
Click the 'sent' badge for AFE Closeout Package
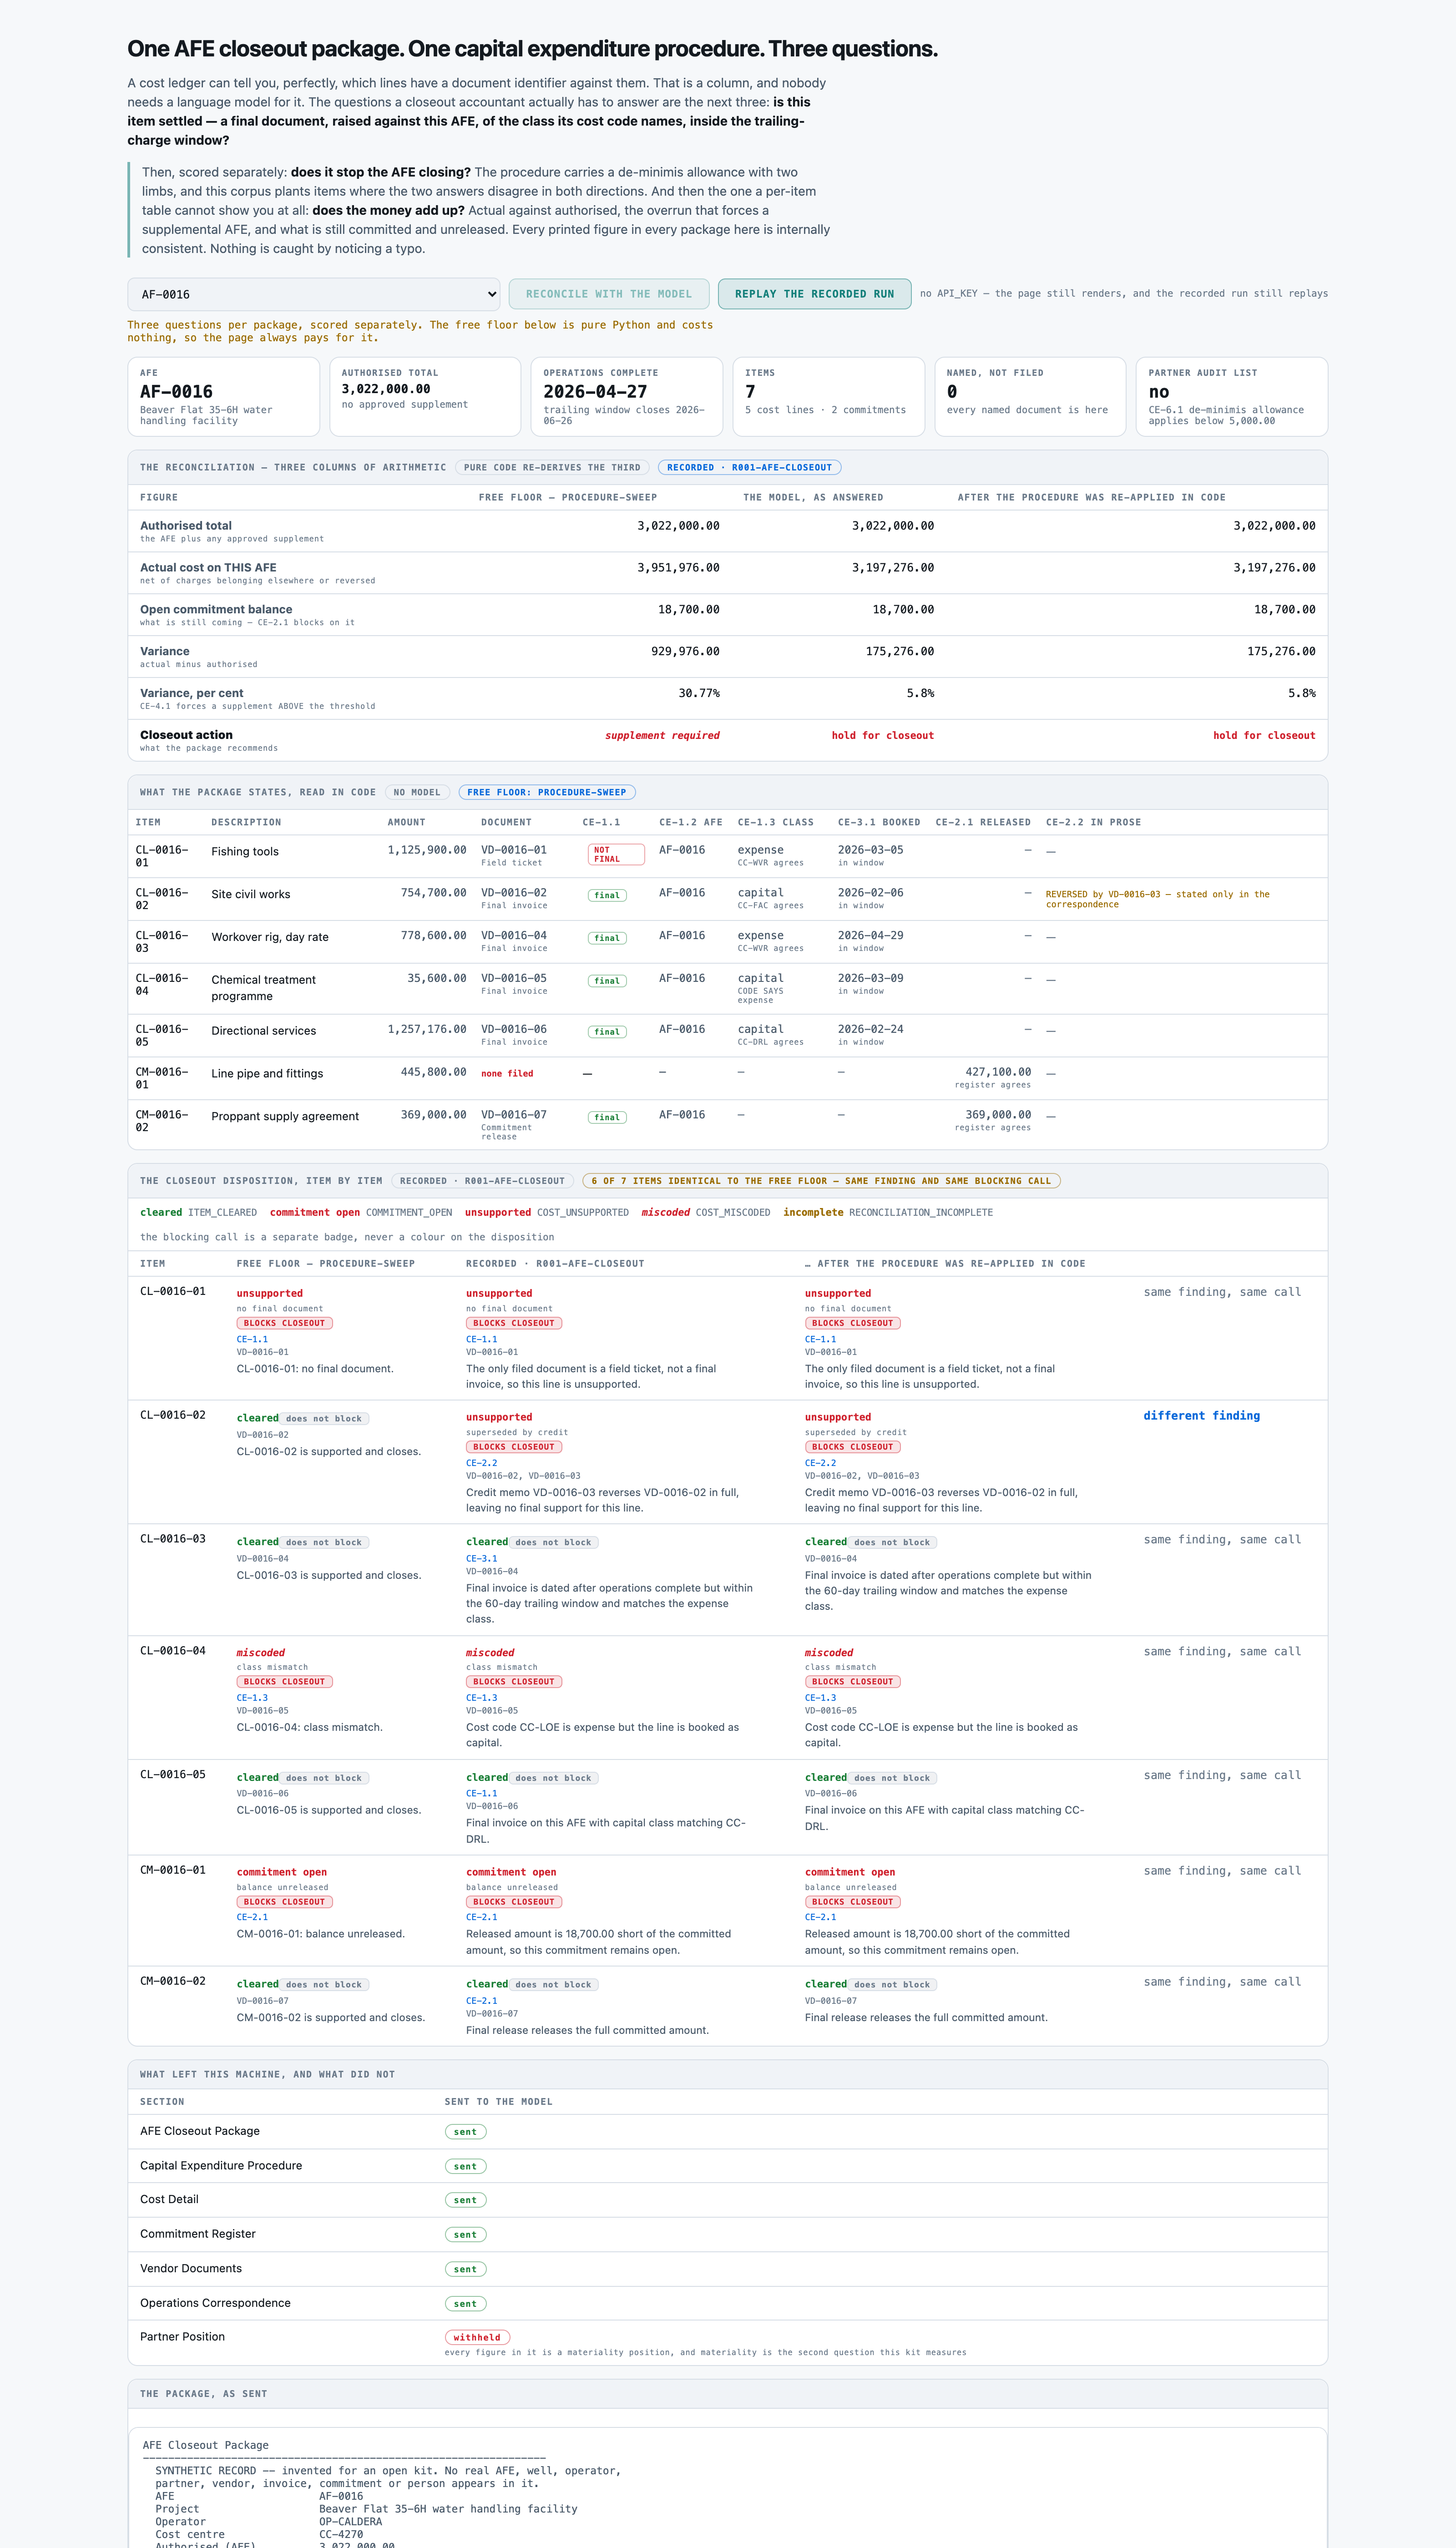[x=465, y=2132]
